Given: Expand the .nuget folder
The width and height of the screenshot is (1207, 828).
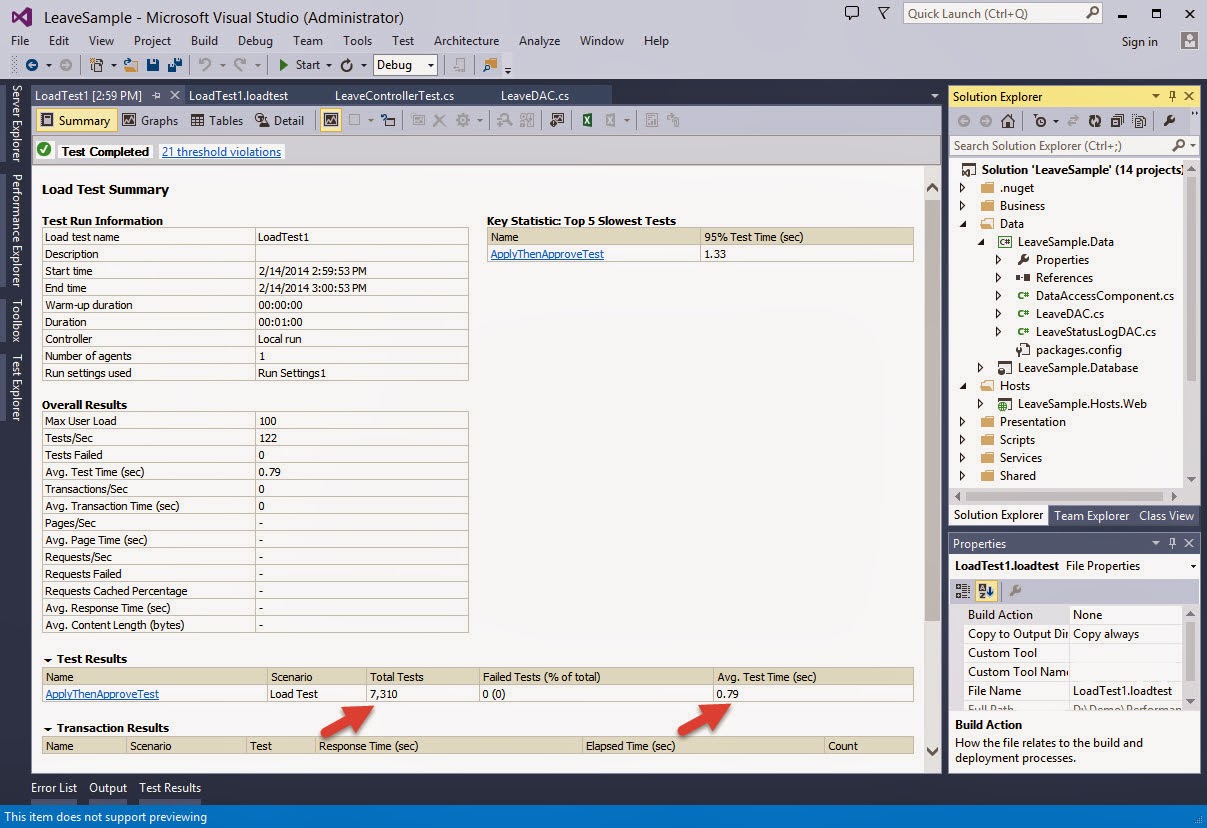Looking at the screenshot, I should 963,188.
